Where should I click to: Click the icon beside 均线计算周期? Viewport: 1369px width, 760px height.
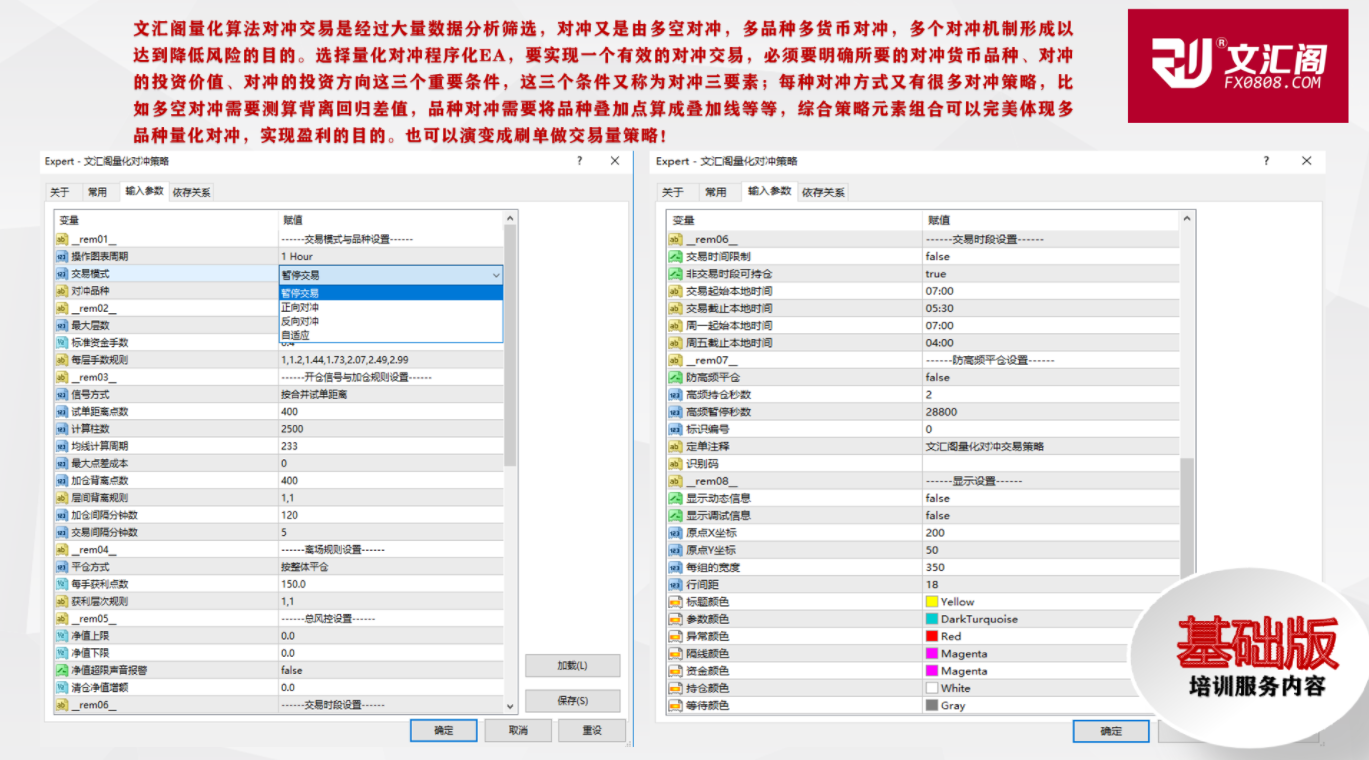[x=62, y=446]
